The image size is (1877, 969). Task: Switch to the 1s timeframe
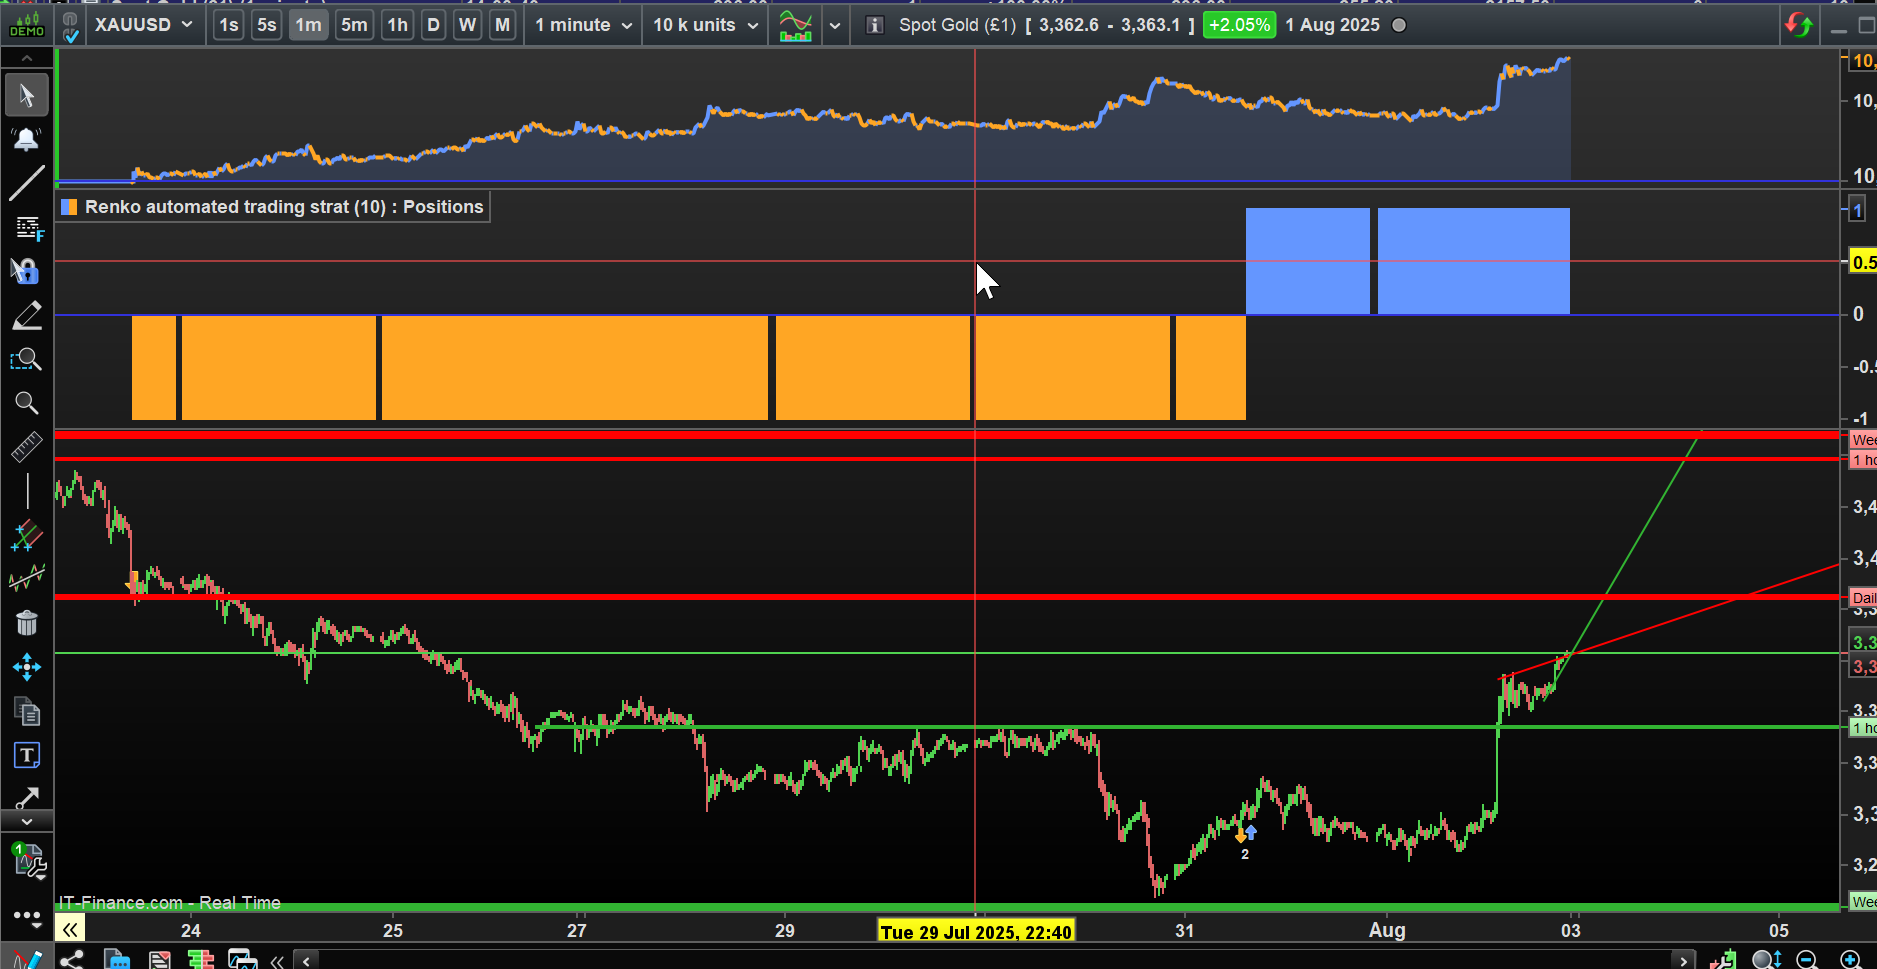[x=229, y=25]
